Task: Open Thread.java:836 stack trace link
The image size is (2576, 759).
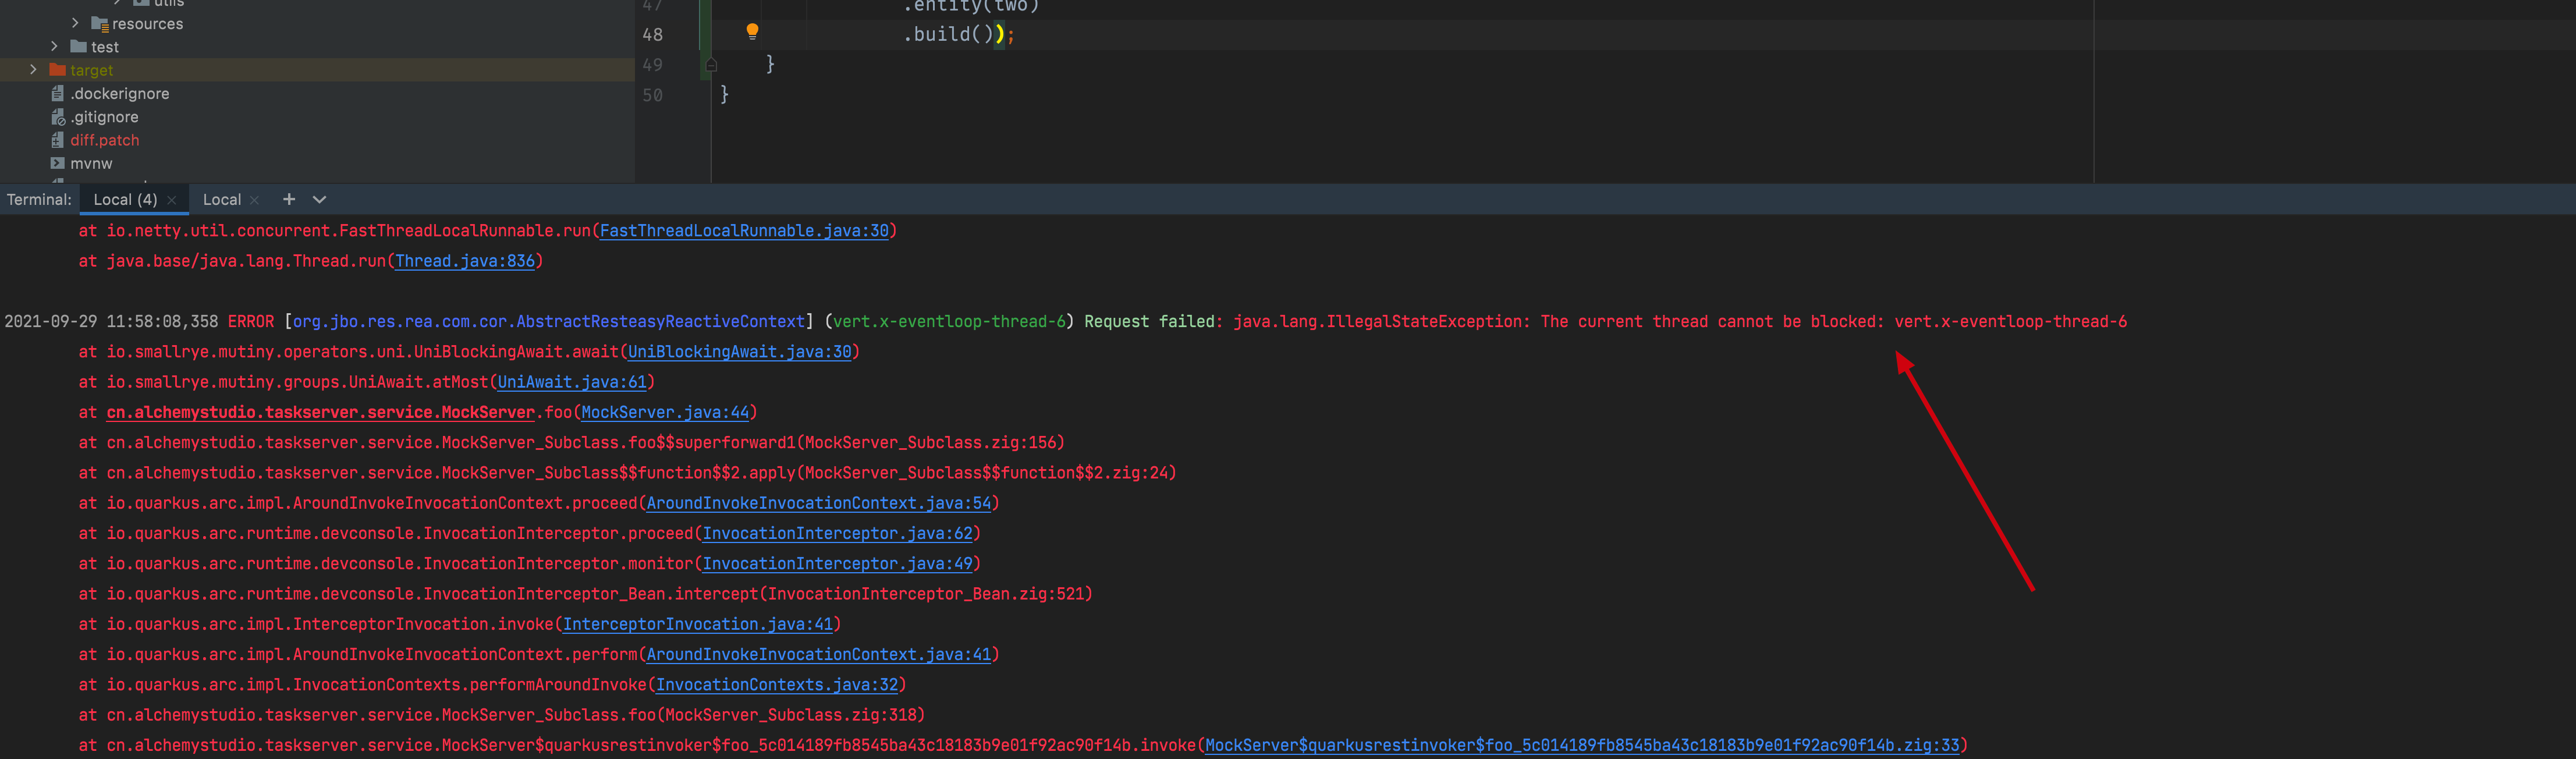Action: (x=465, y=261)
